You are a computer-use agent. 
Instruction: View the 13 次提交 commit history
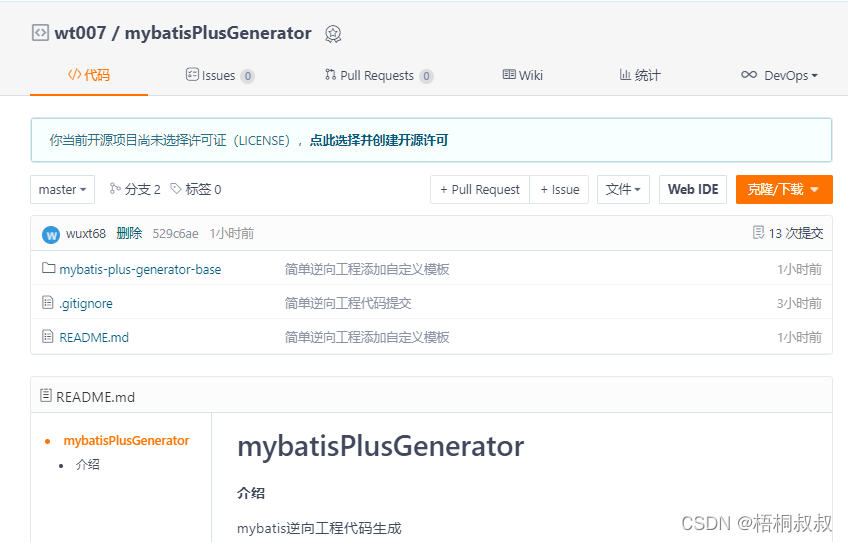(x=788, y=233)
